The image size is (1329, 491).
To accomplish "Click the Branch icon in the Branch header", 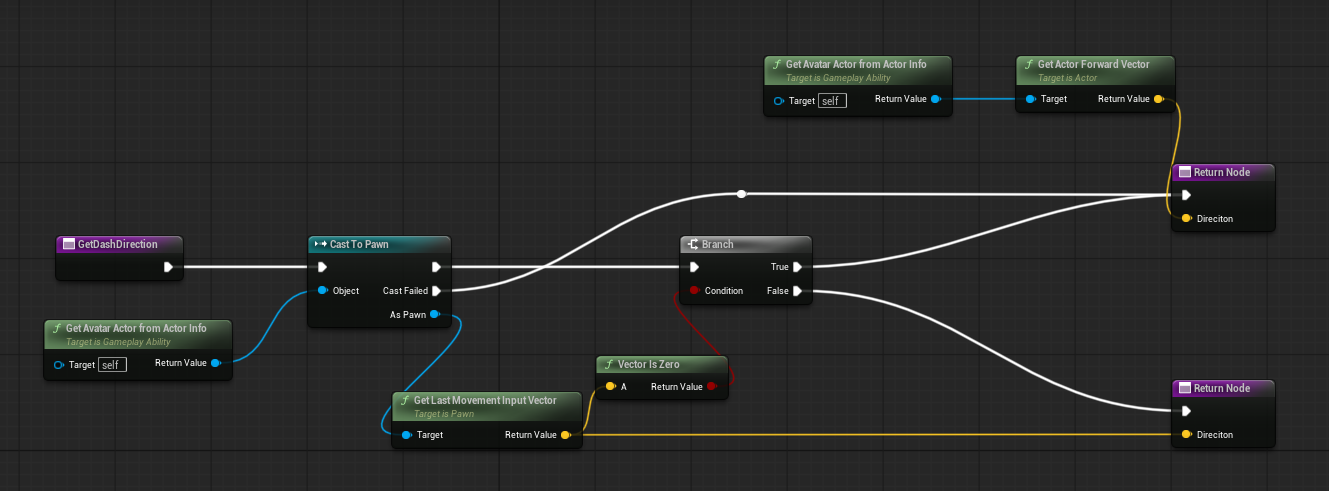I will [692, 244].
